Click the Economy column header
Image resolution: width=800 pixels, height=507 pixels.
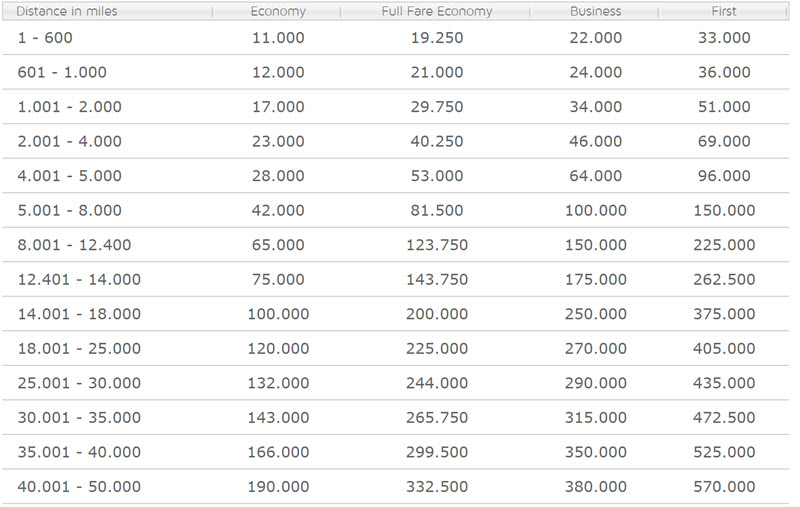point(277,11)
